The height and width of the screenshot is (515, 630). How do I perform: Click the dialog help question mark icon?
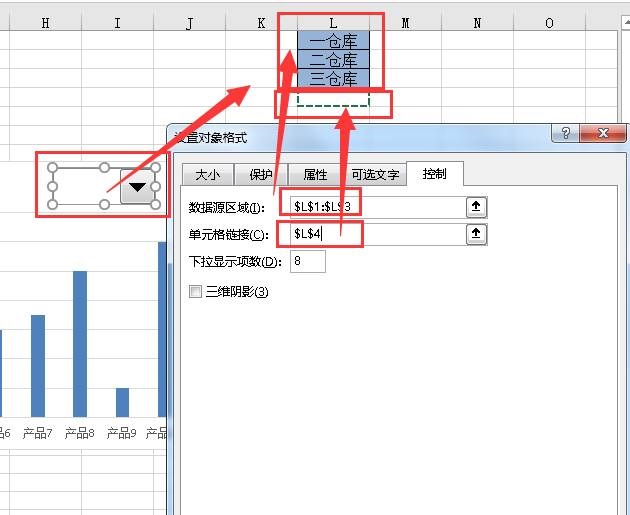pyautogui.click(x=566, y=133)
